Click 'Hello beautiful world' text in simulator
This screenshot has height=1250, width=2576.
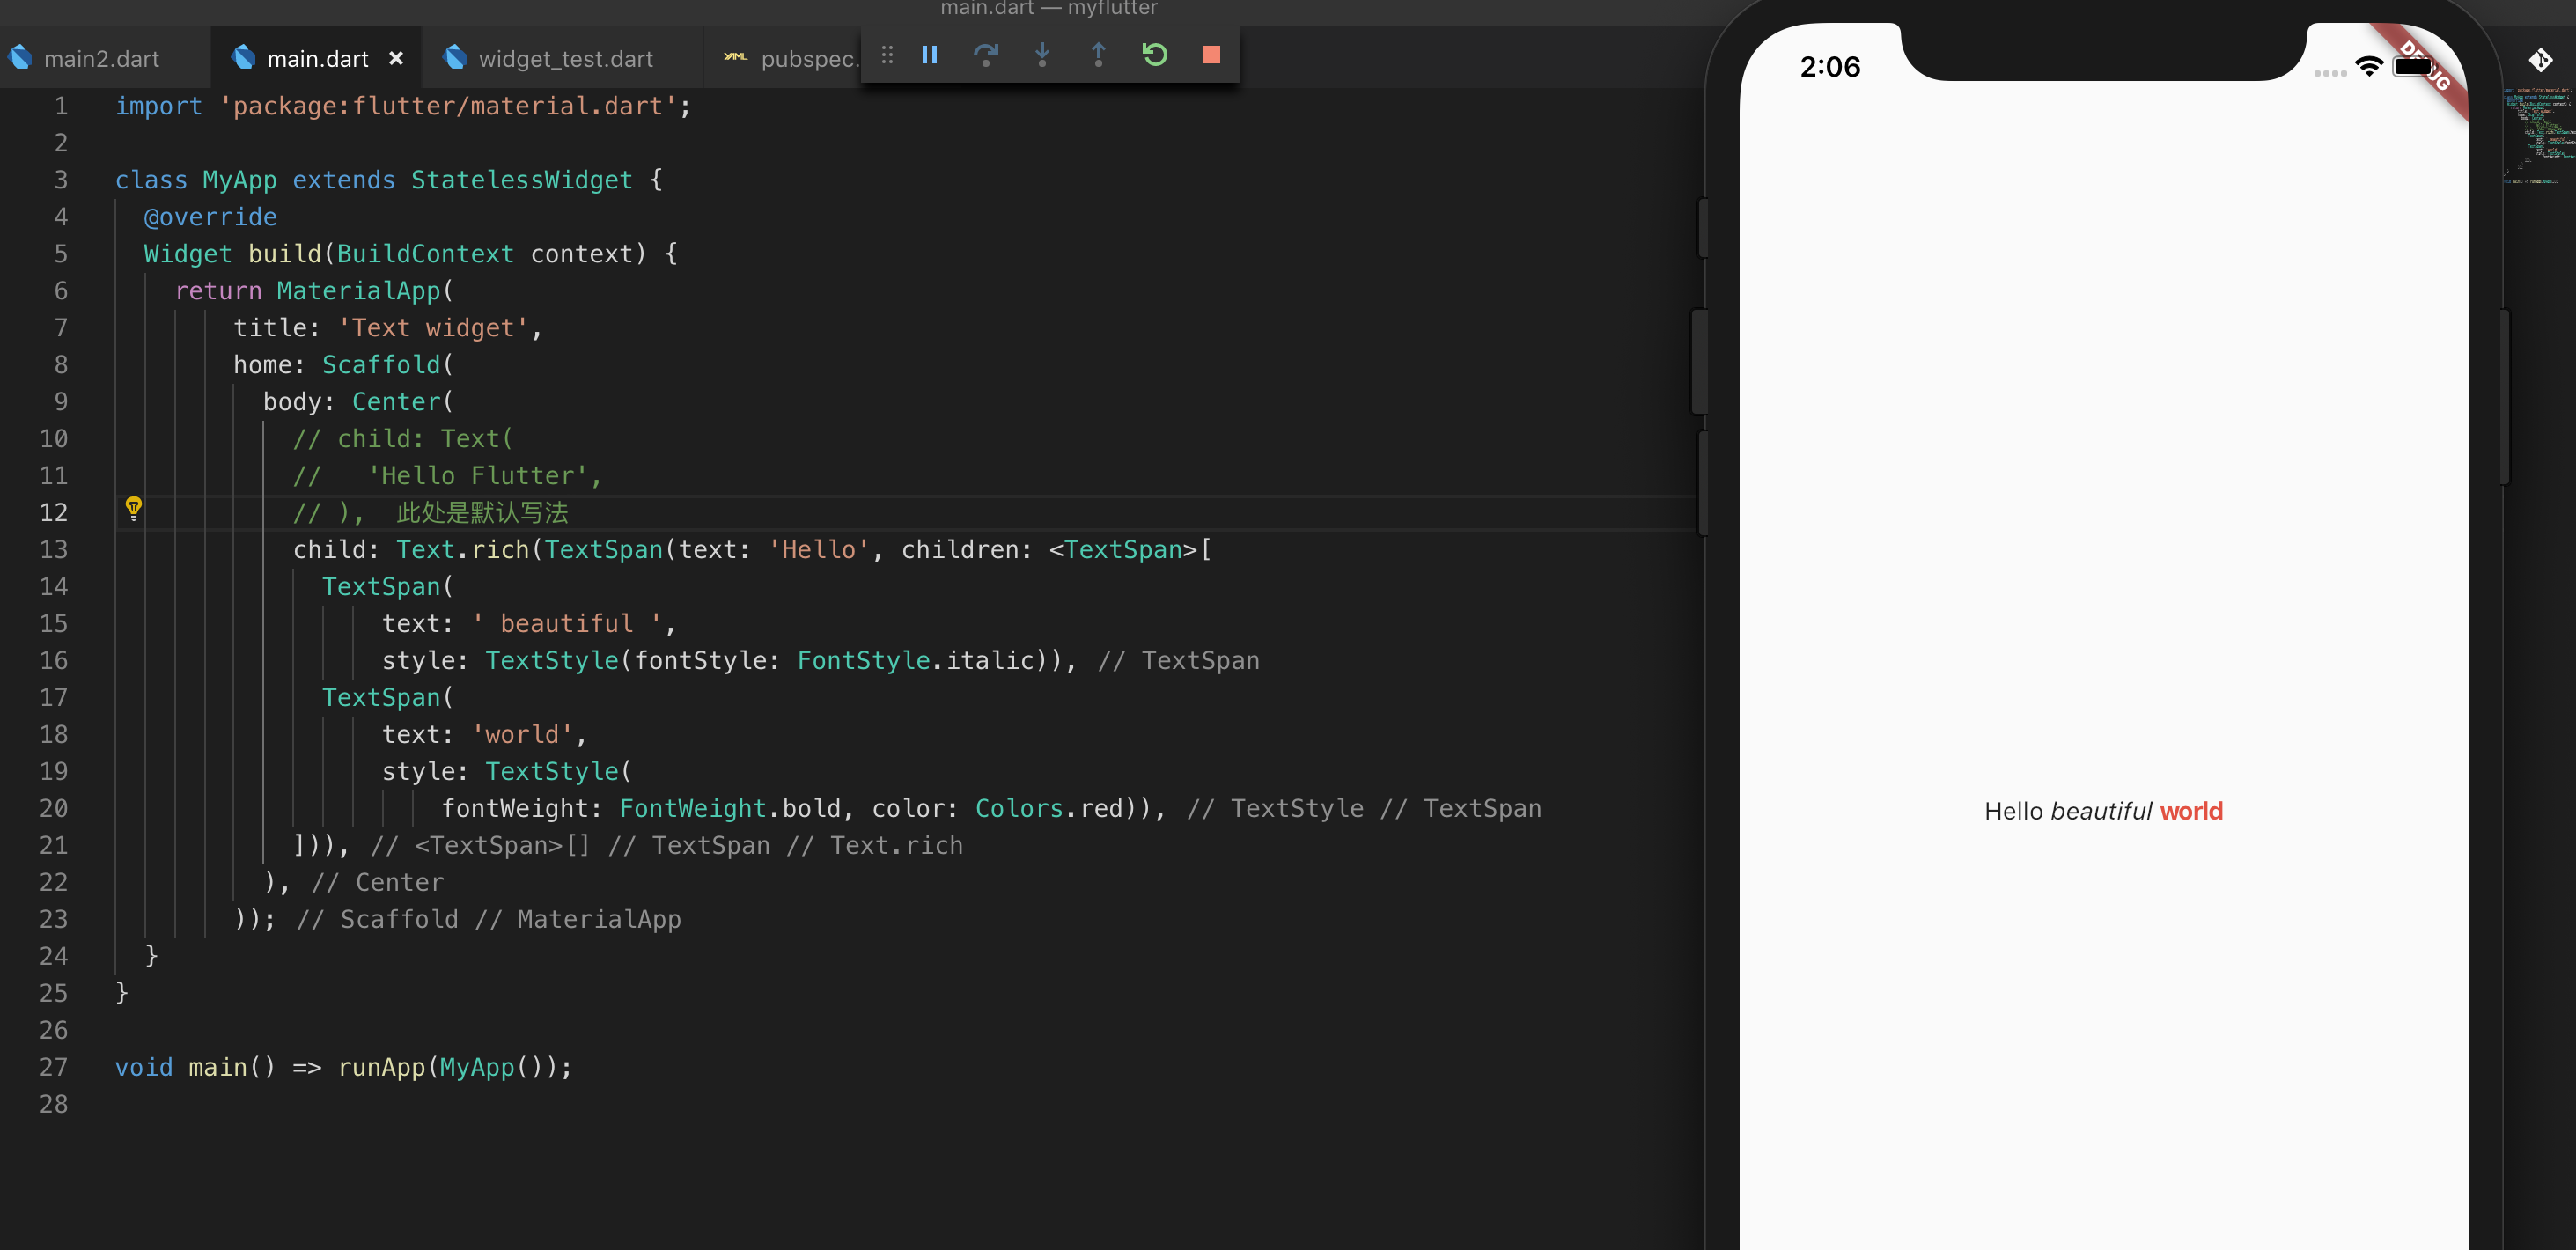point(2103,811)
